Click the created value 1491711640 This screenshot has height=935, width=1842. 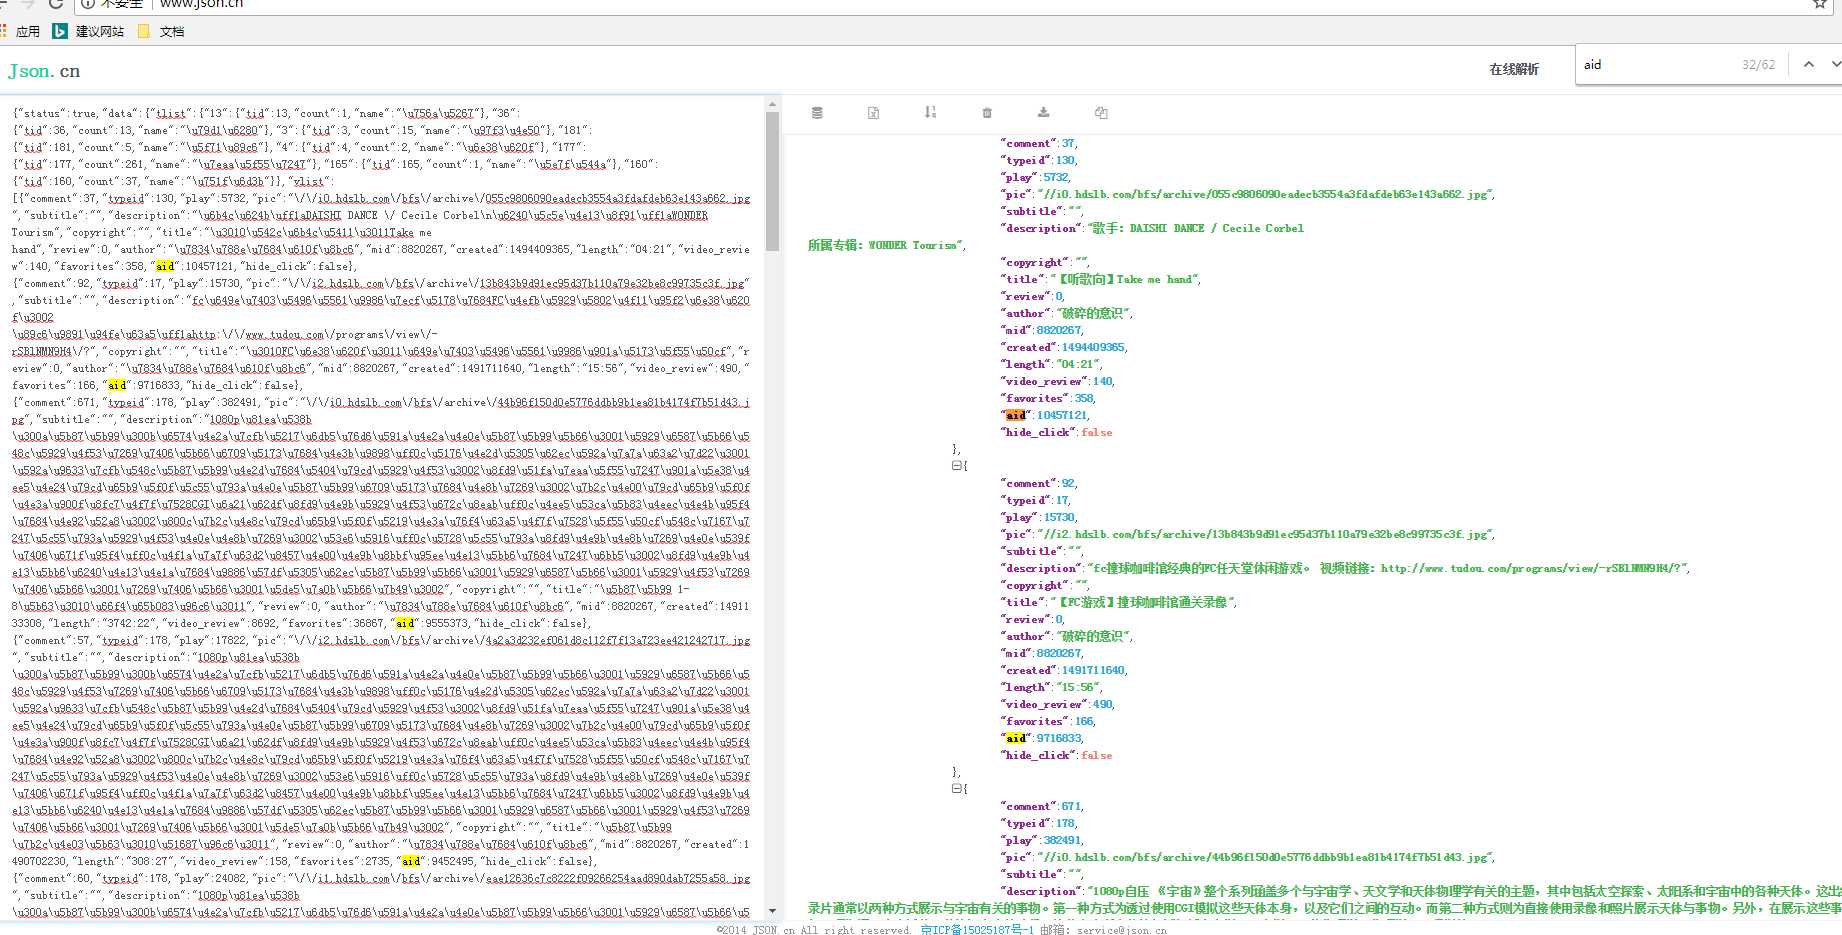1093,670
